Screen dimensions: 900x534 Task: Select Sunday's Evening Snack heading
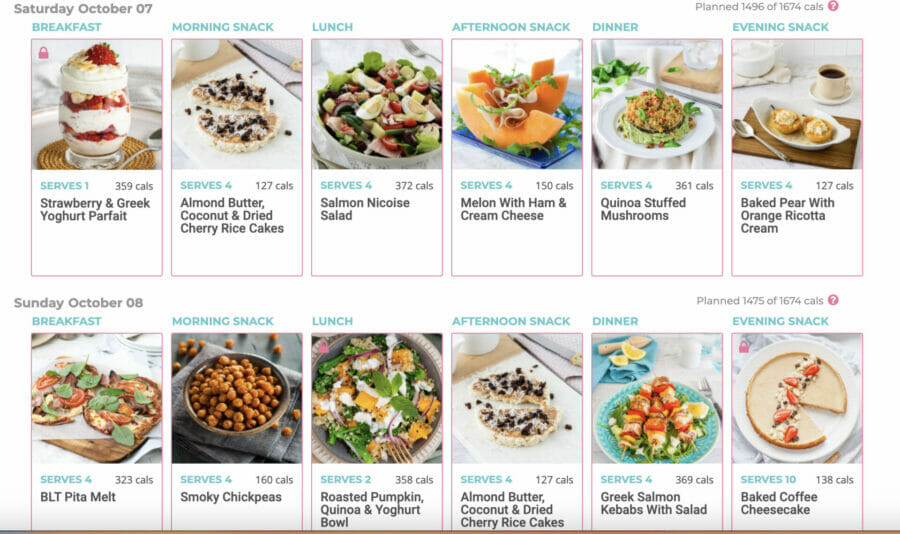click(x=781, y=321)
